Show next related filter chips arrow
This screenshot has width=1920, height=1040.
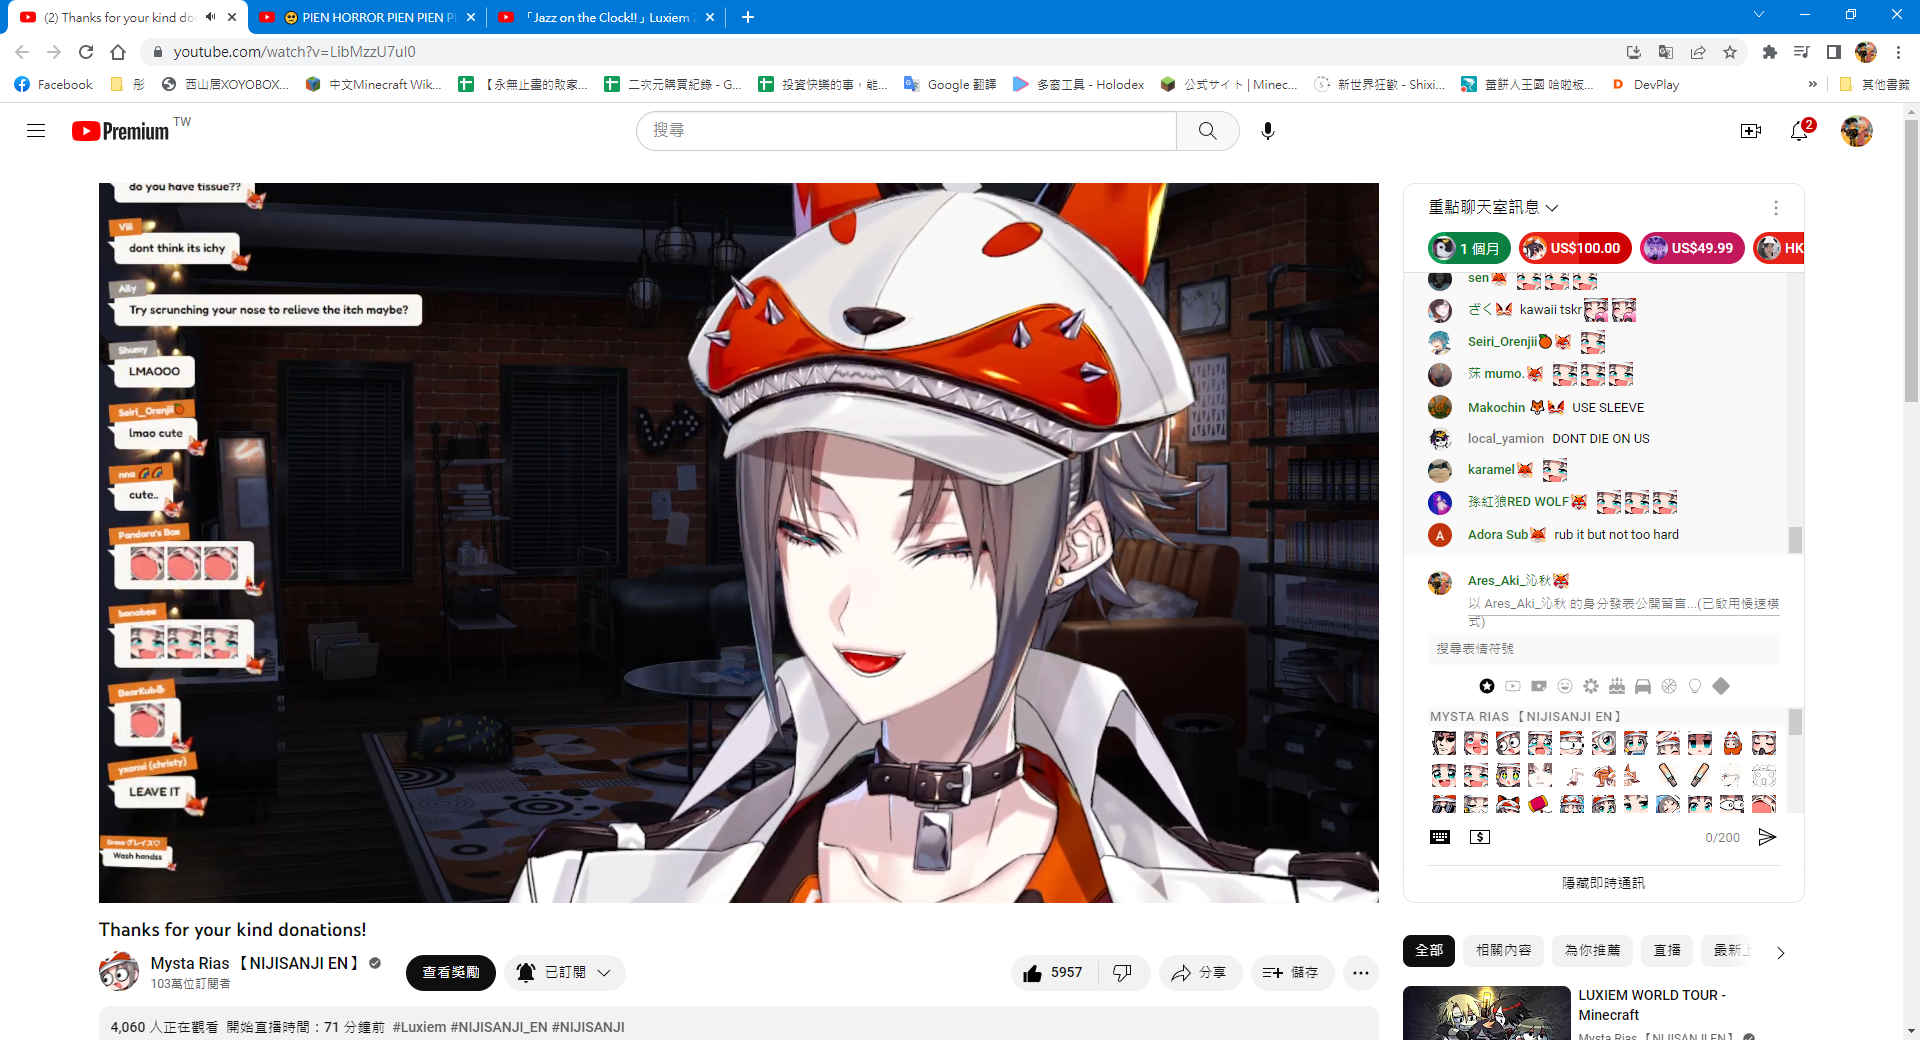point(1780,952)
